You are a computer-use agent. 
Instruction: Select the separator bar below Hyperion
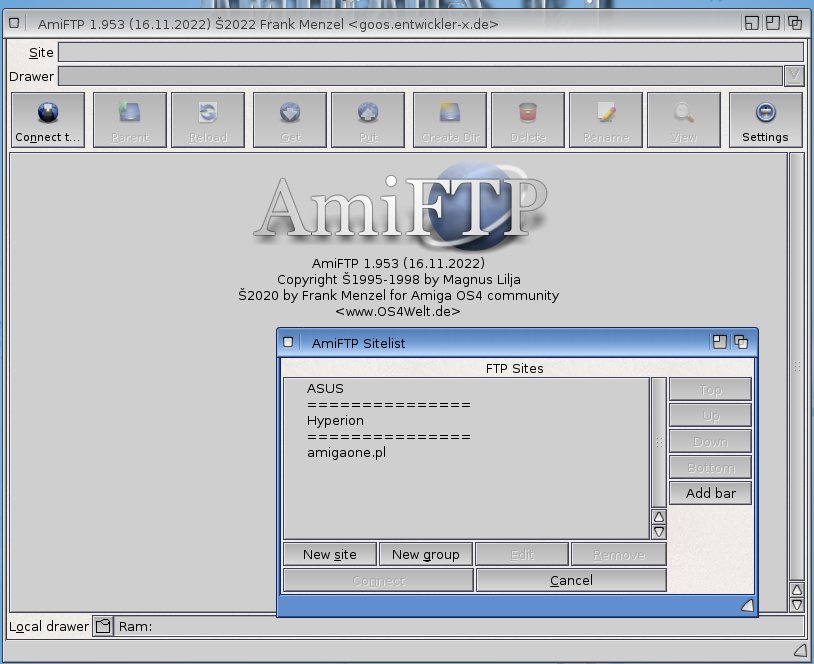466,437
